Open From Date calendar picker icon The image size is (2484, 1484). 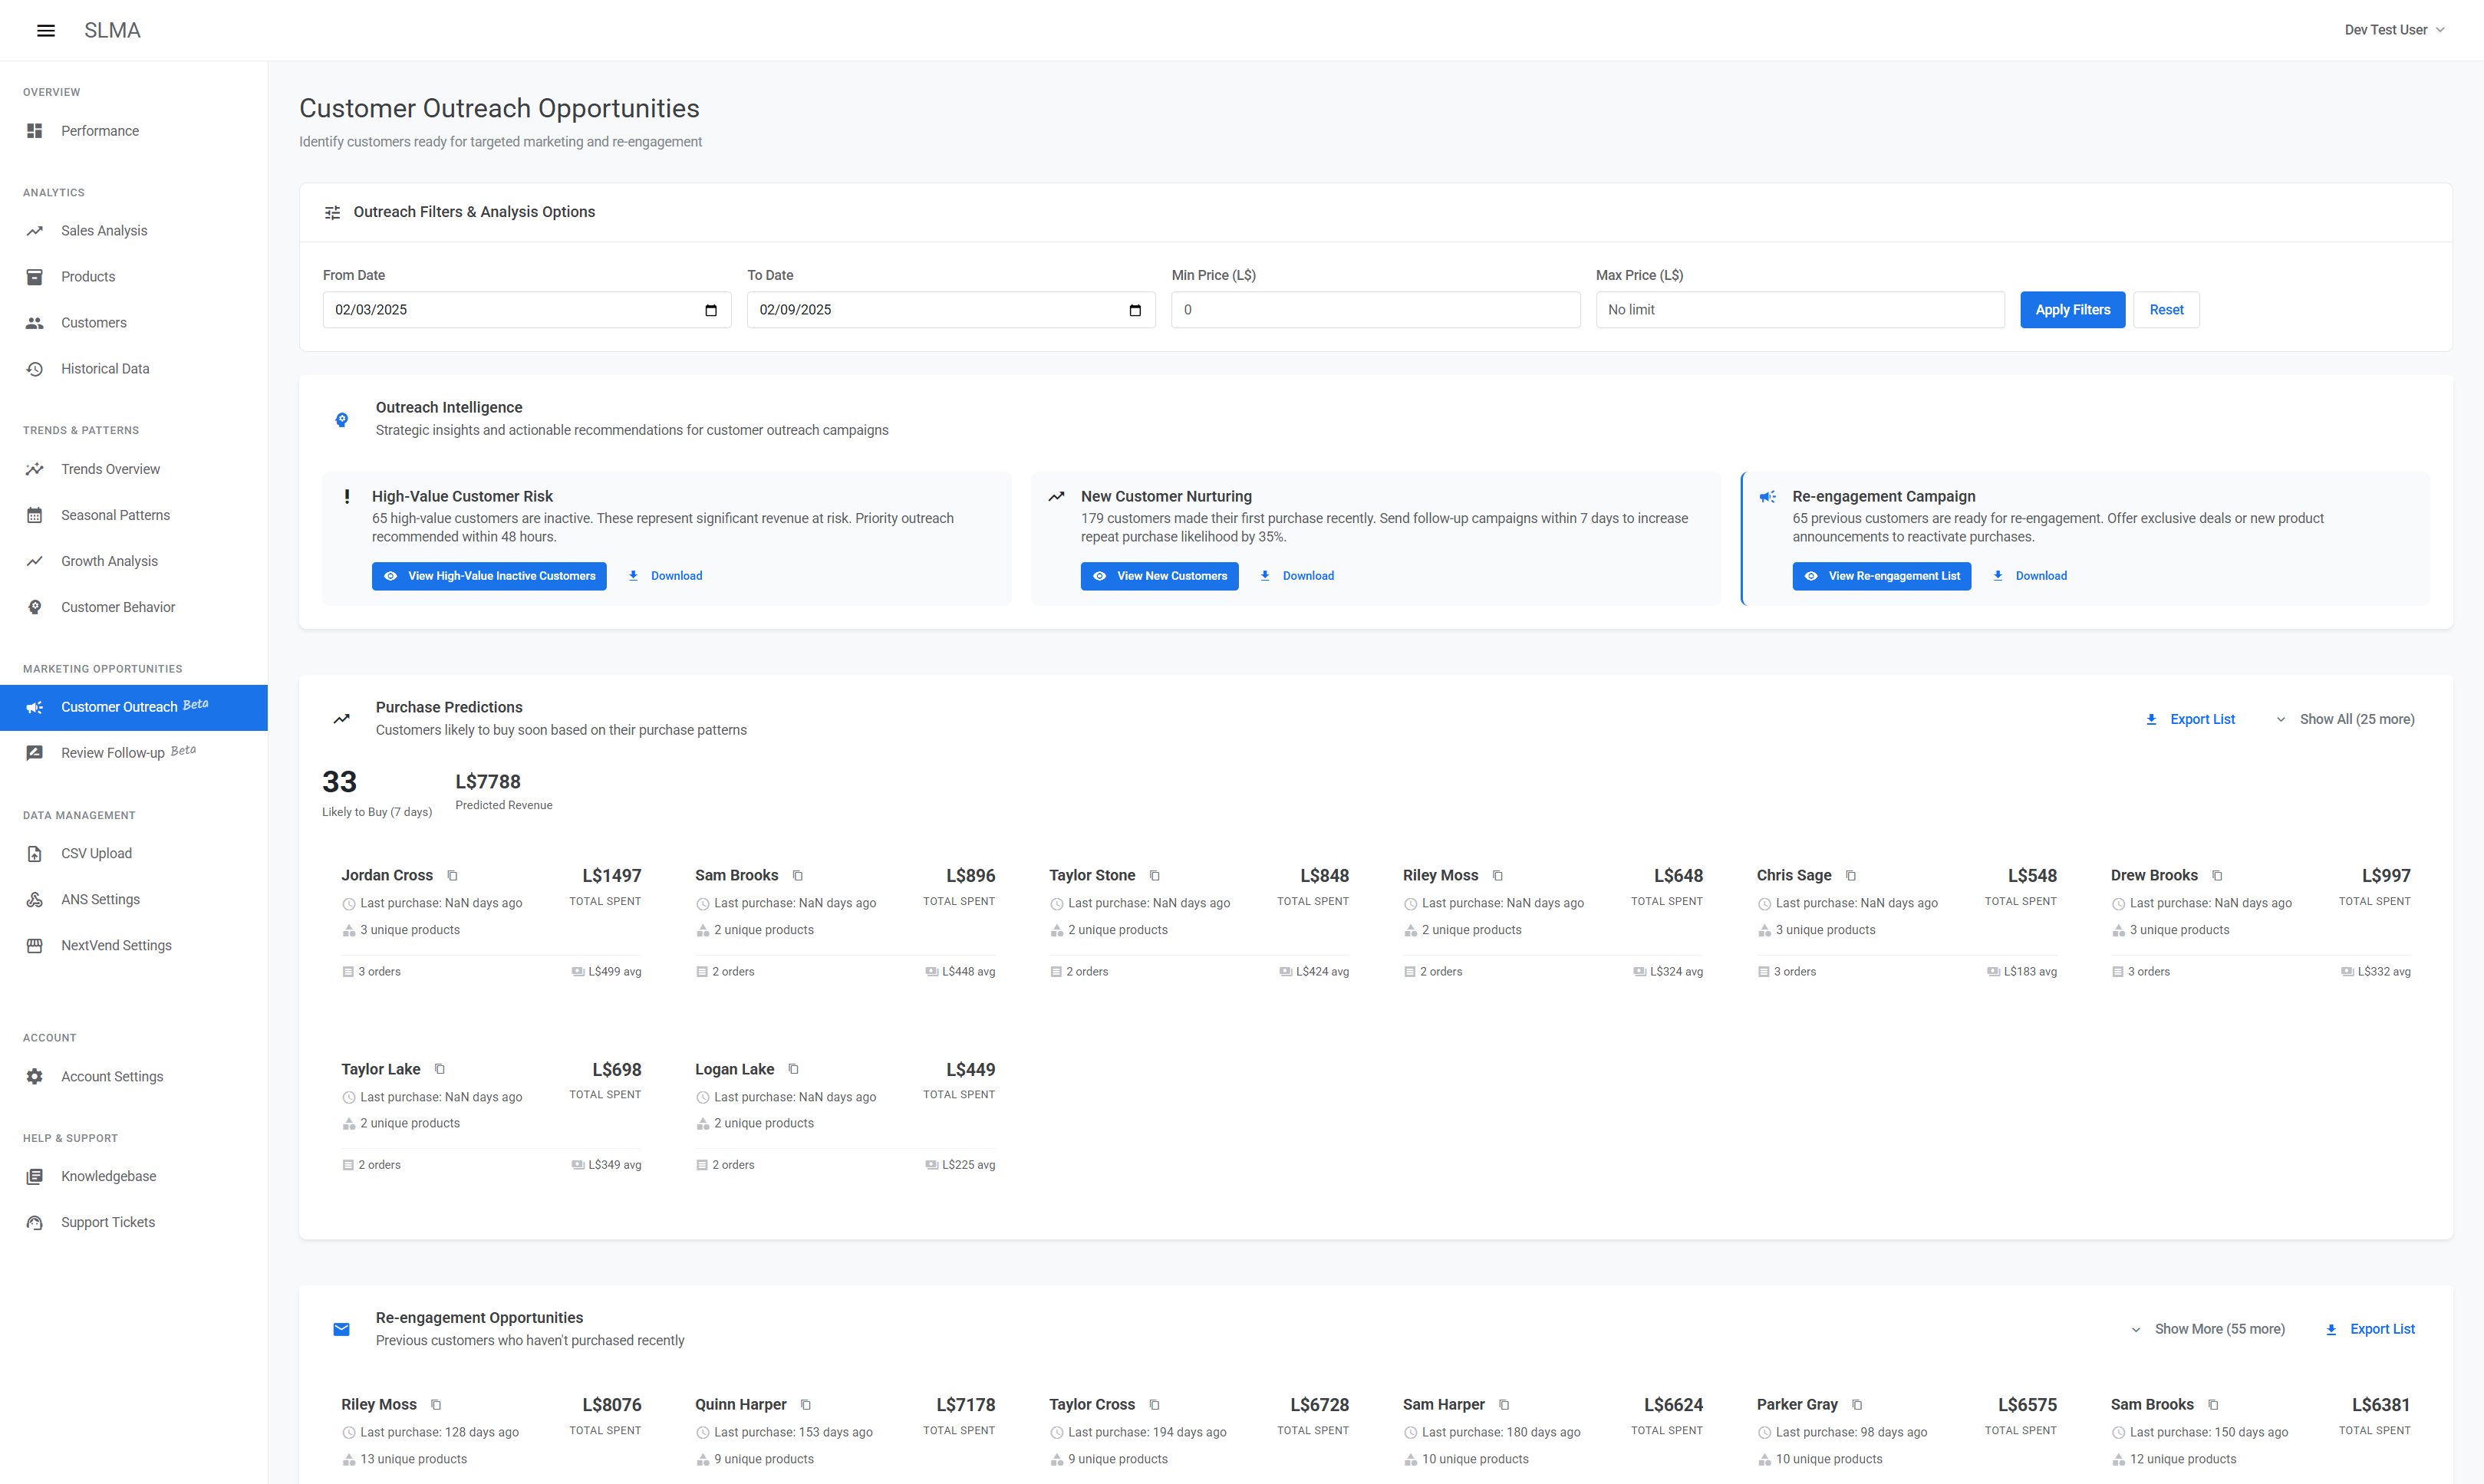click(x=711, y=310)
